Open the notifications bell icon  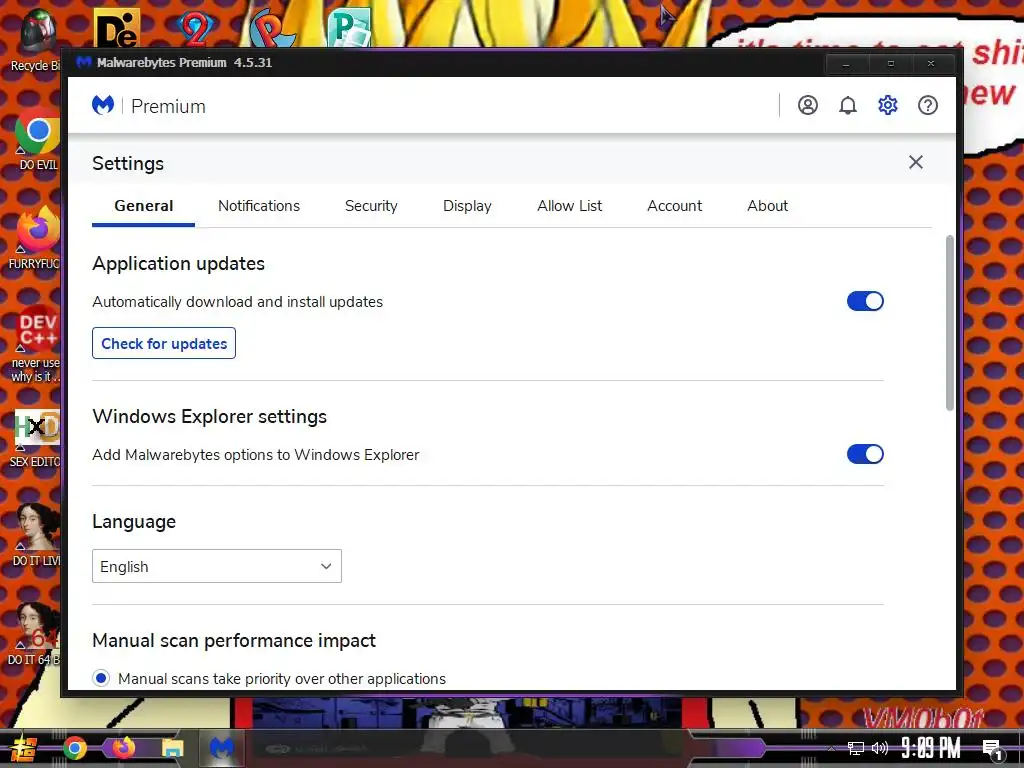(848, 105)
